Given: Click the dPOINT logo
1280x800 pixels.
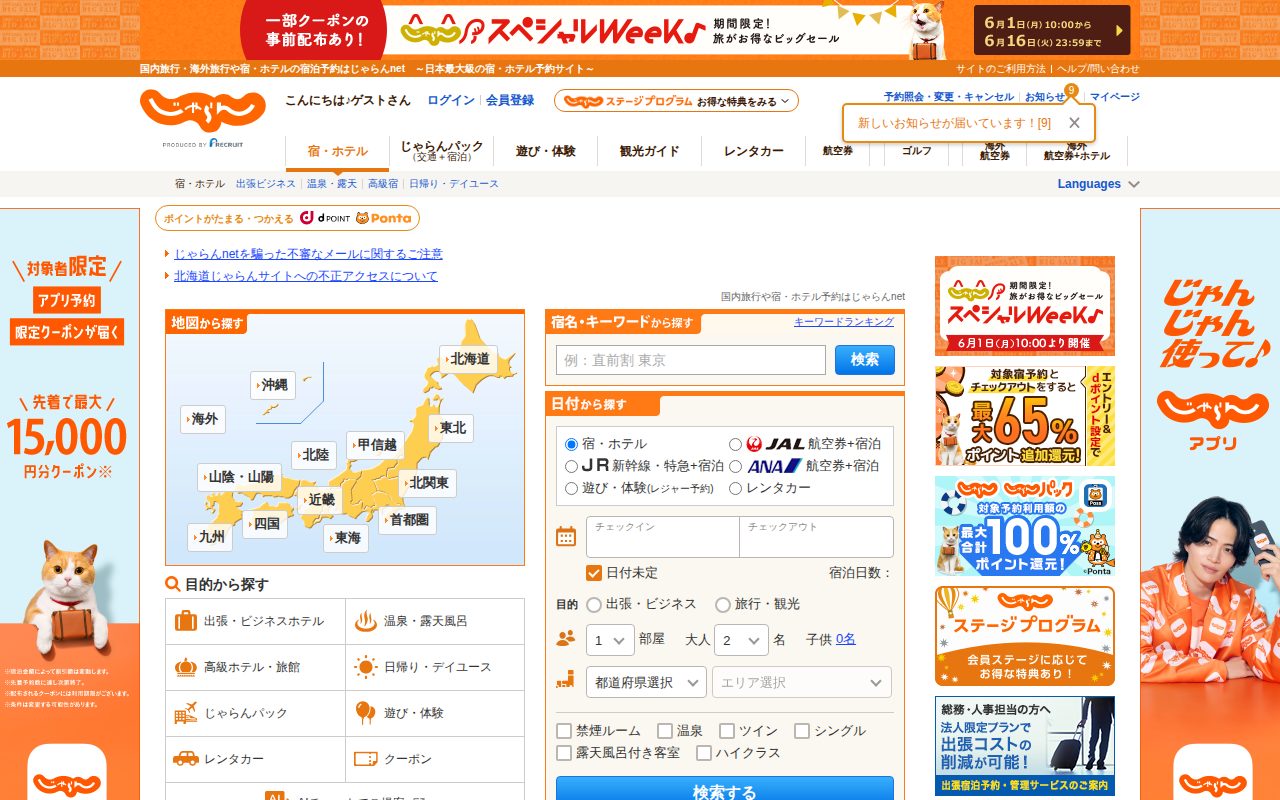Looking at the screenshot, I should 325,218.
